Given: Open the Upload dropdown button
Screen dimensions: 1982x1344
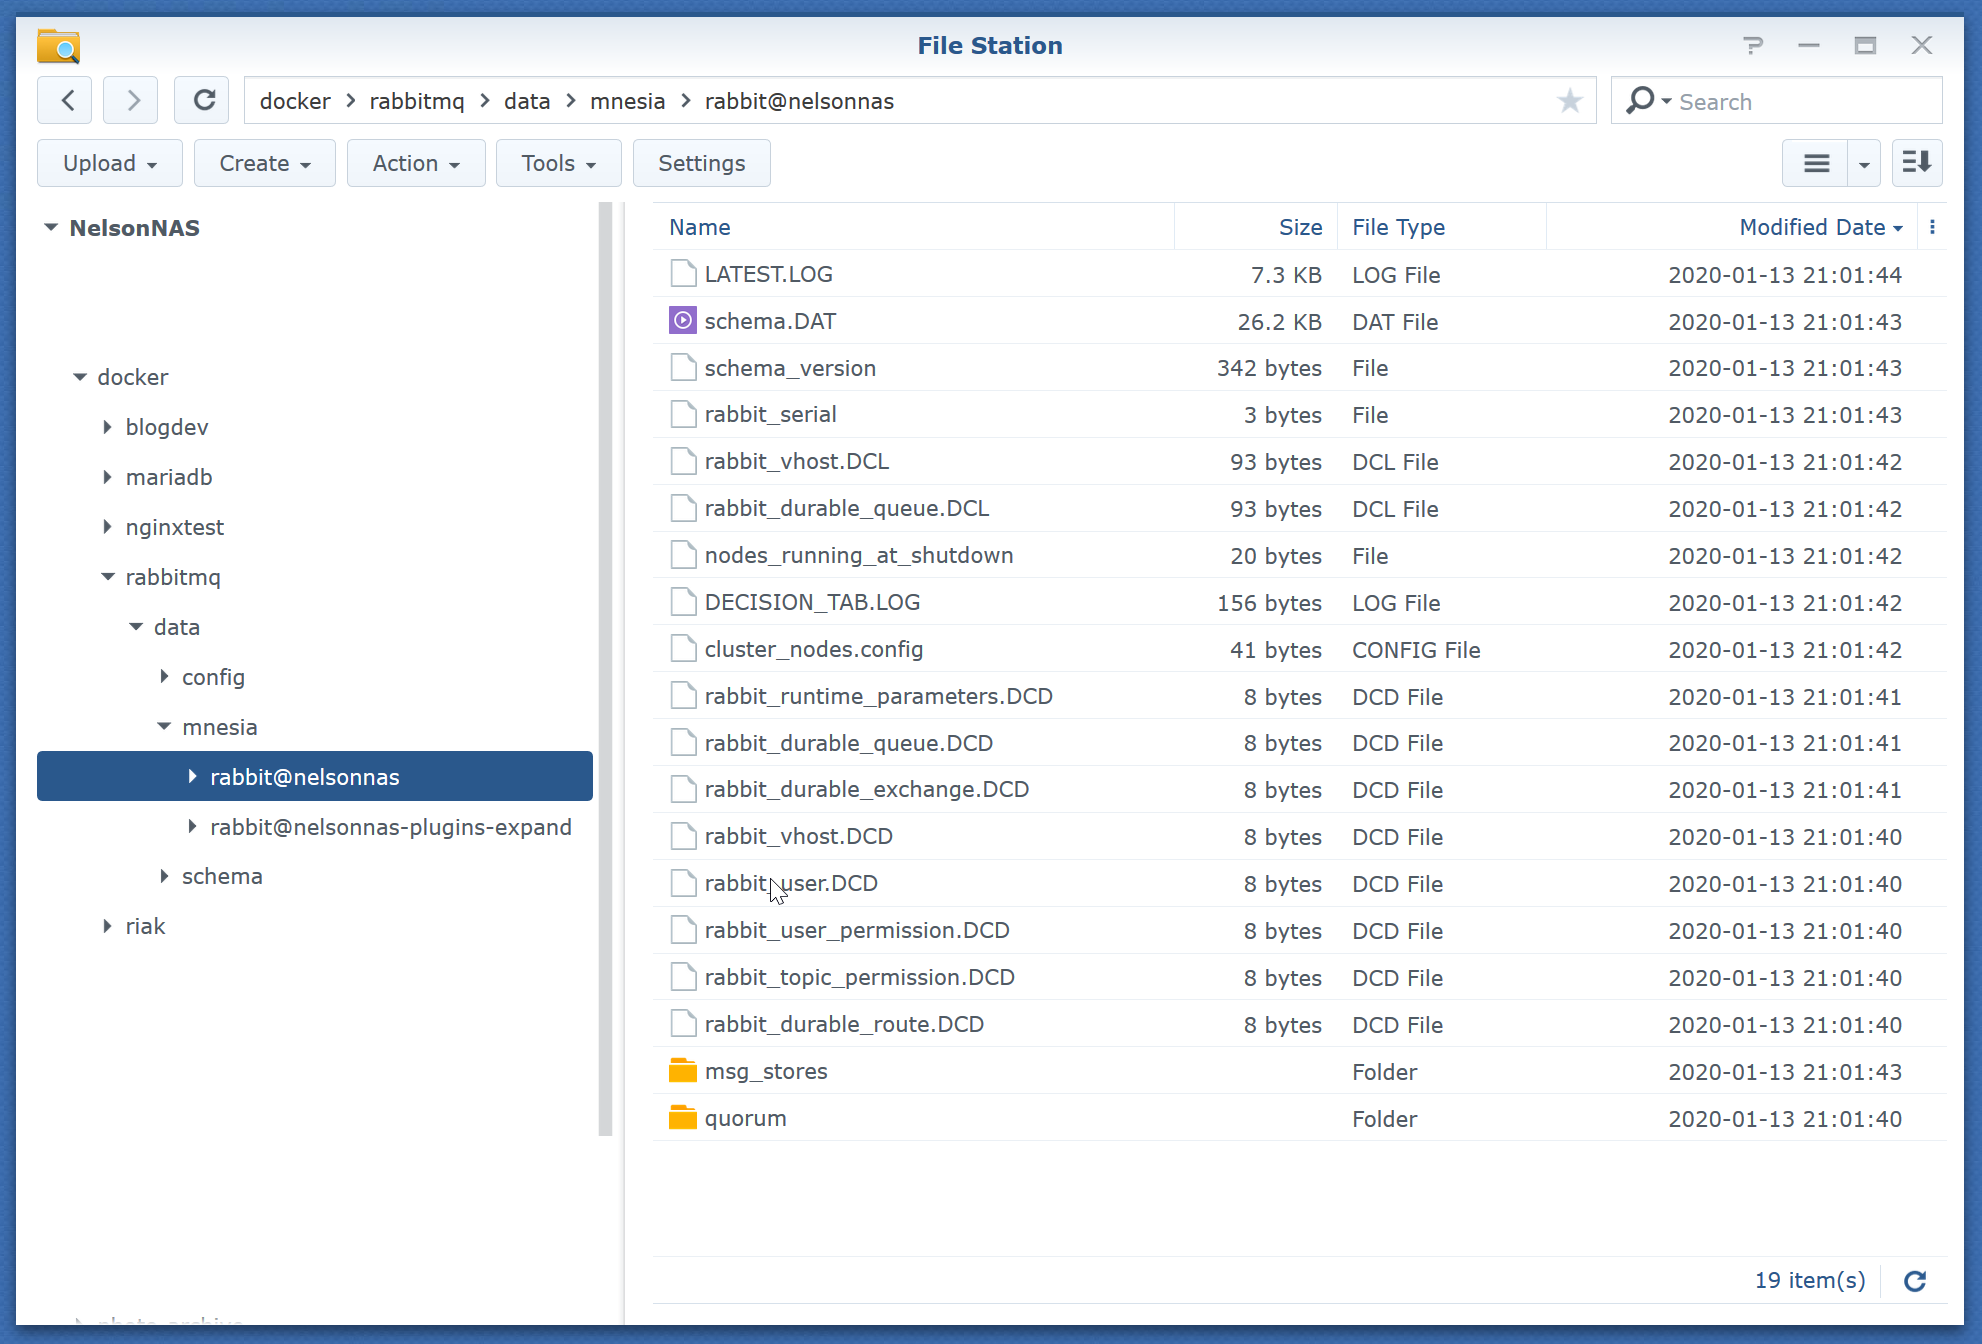Looking at the screenshot, I should pyautogui.click(x=109, y=163).
